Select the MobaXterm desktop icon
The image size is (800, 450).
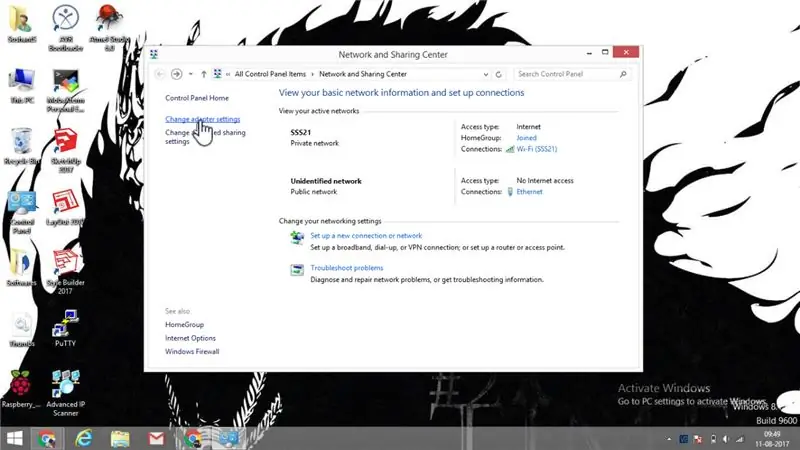point(65,90)
